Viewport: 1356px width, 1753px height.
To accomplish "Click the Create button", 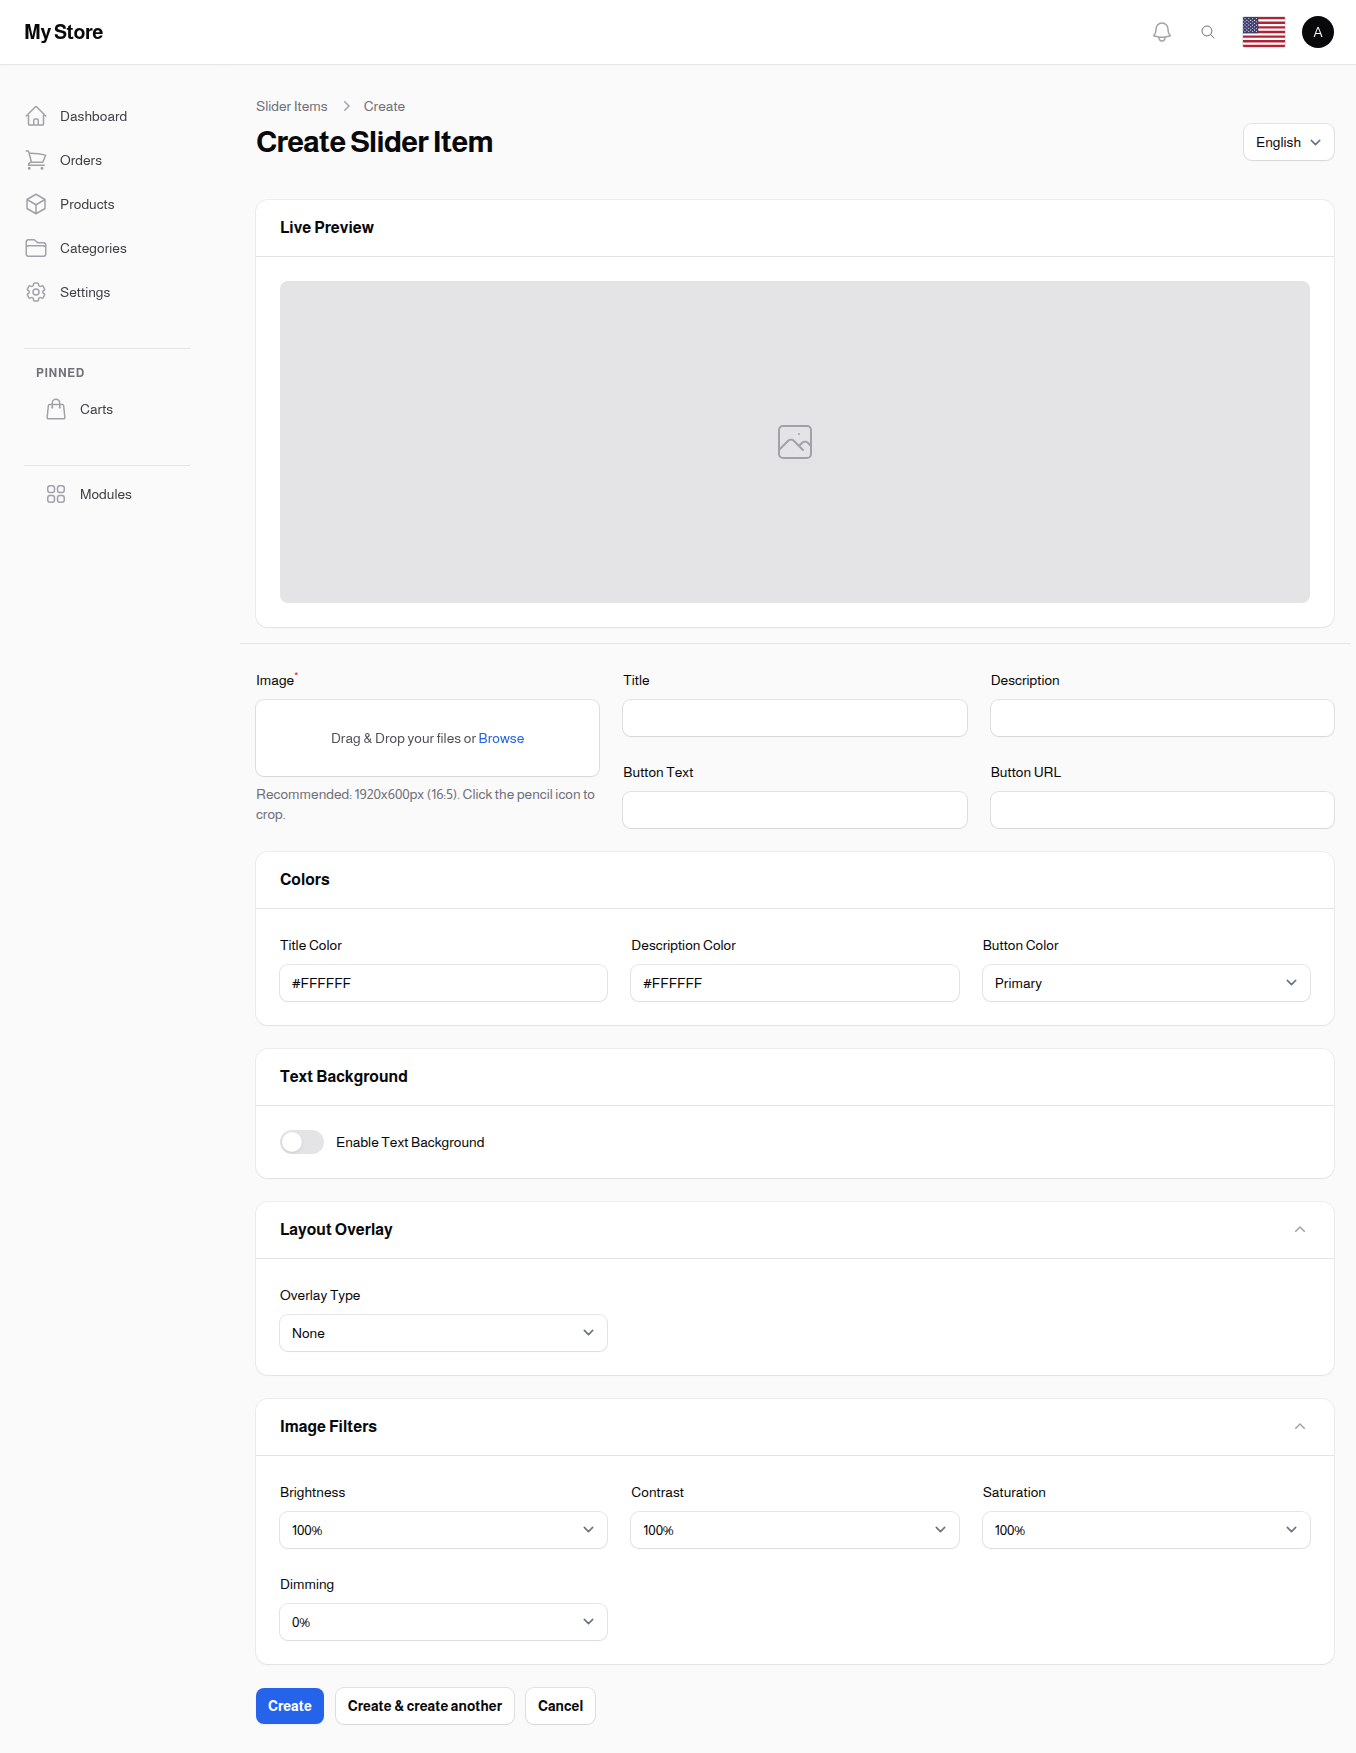I will 290,1706.
